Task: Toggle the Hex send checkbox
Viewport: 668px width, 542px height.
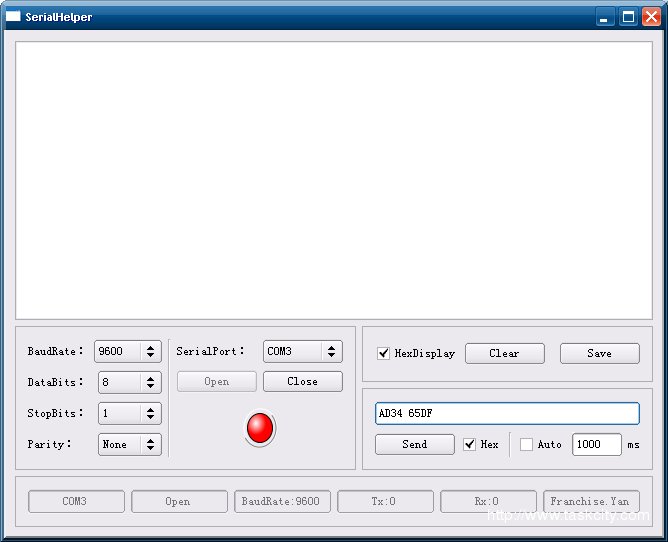Action: (x=470, y=444)
